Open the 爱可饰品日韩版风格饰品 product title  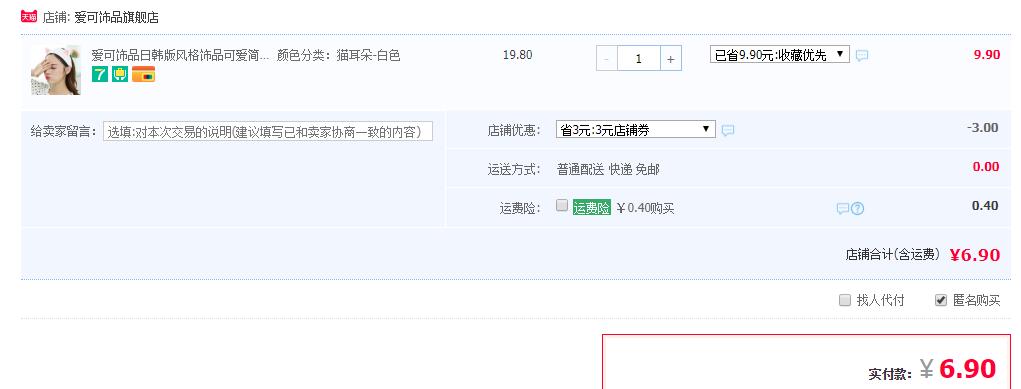[x=180, y=55]
